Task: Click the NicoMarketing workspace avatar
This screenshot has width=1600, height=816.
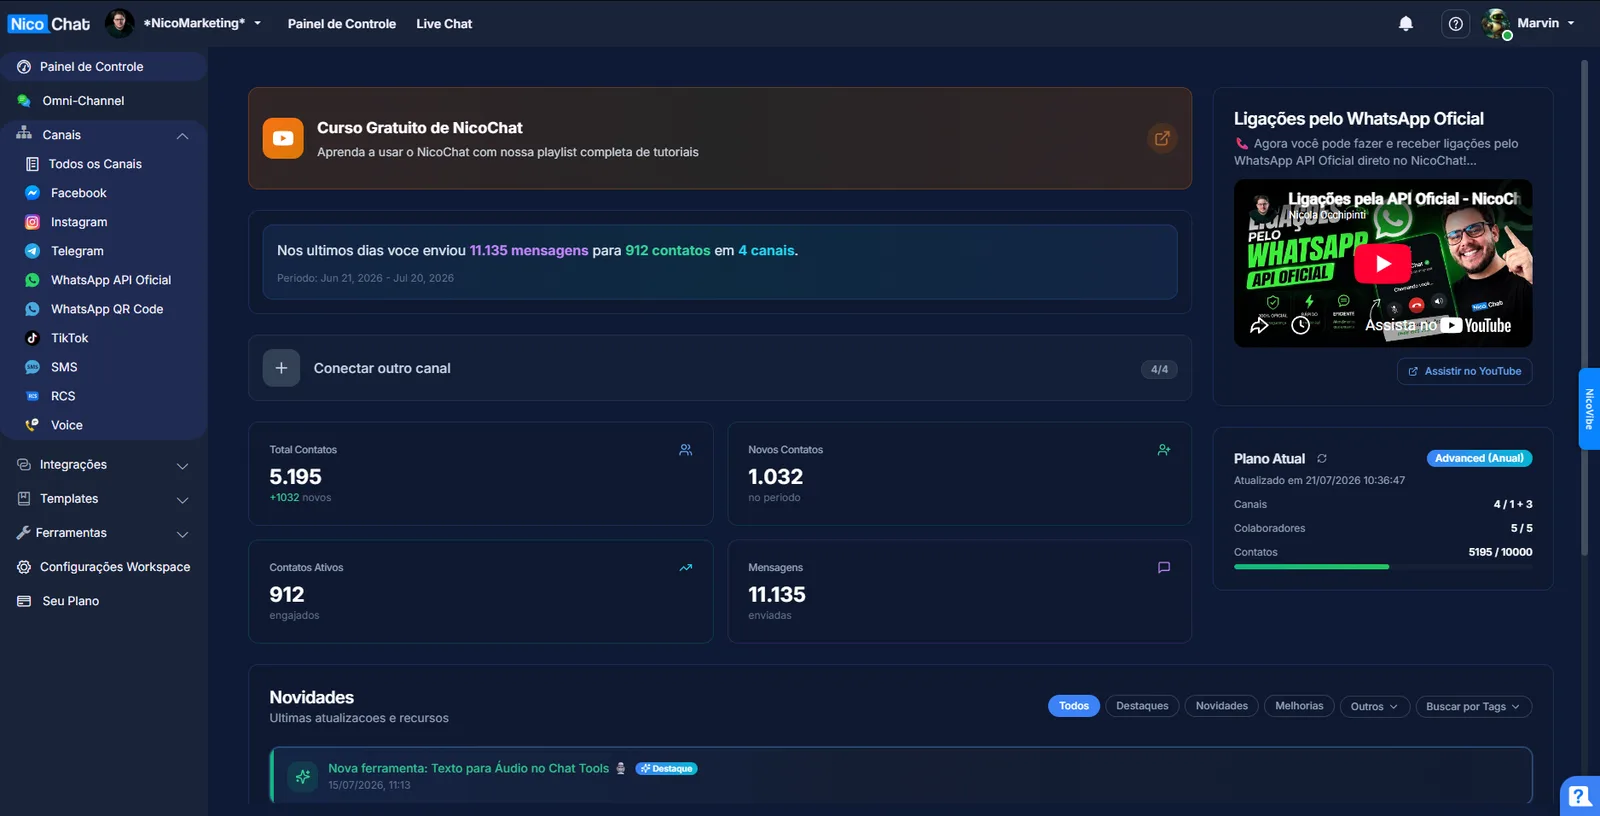Action: (120, 23)
